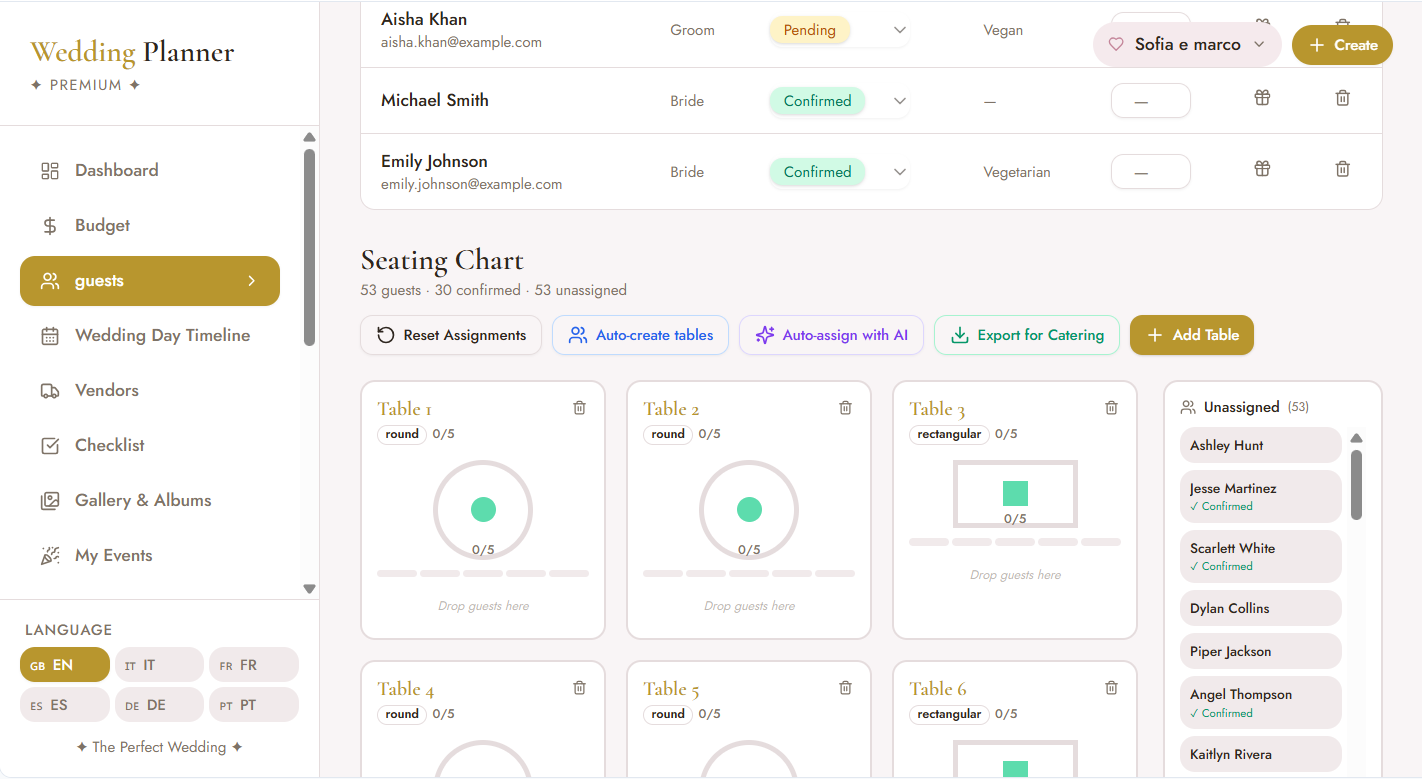1422x779 pixels.
Task: Click Auto-create tables
Action: coord(641,335)
